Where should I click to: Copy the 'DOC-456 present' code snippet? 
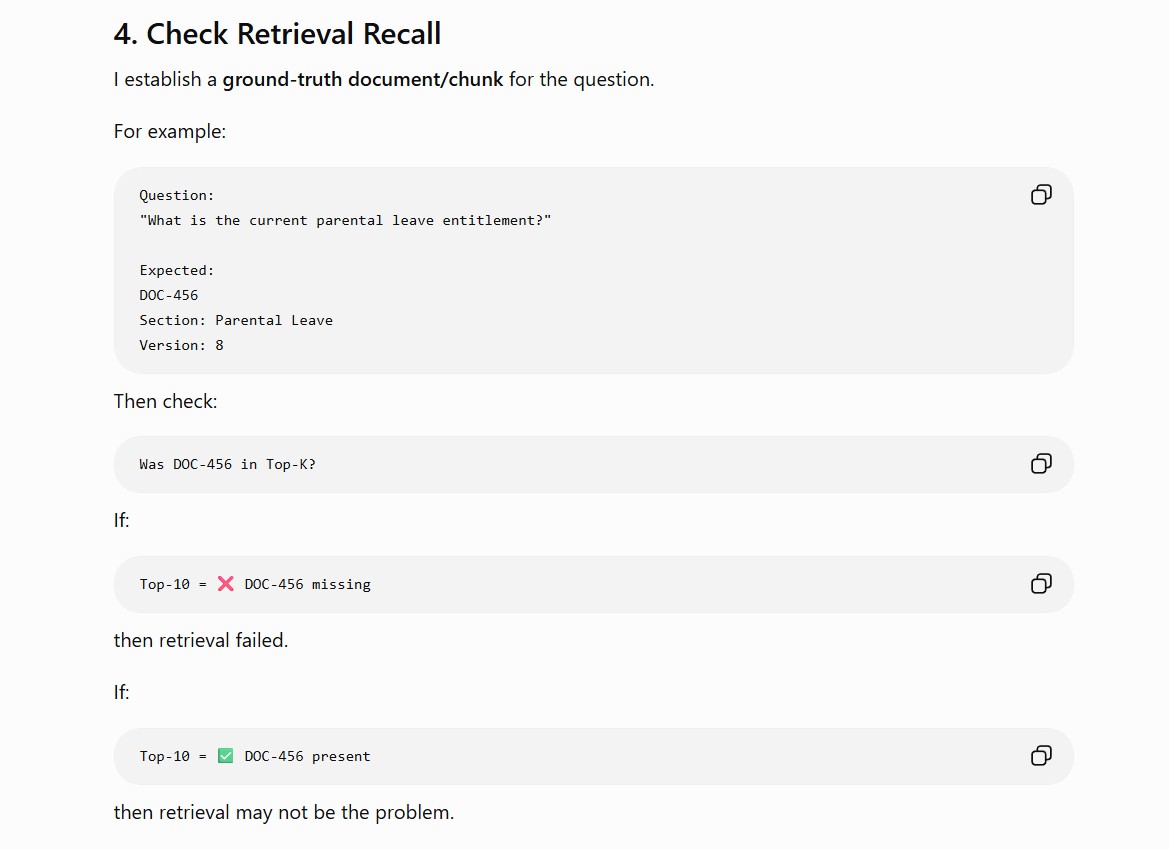click(x=1041, y=757)
